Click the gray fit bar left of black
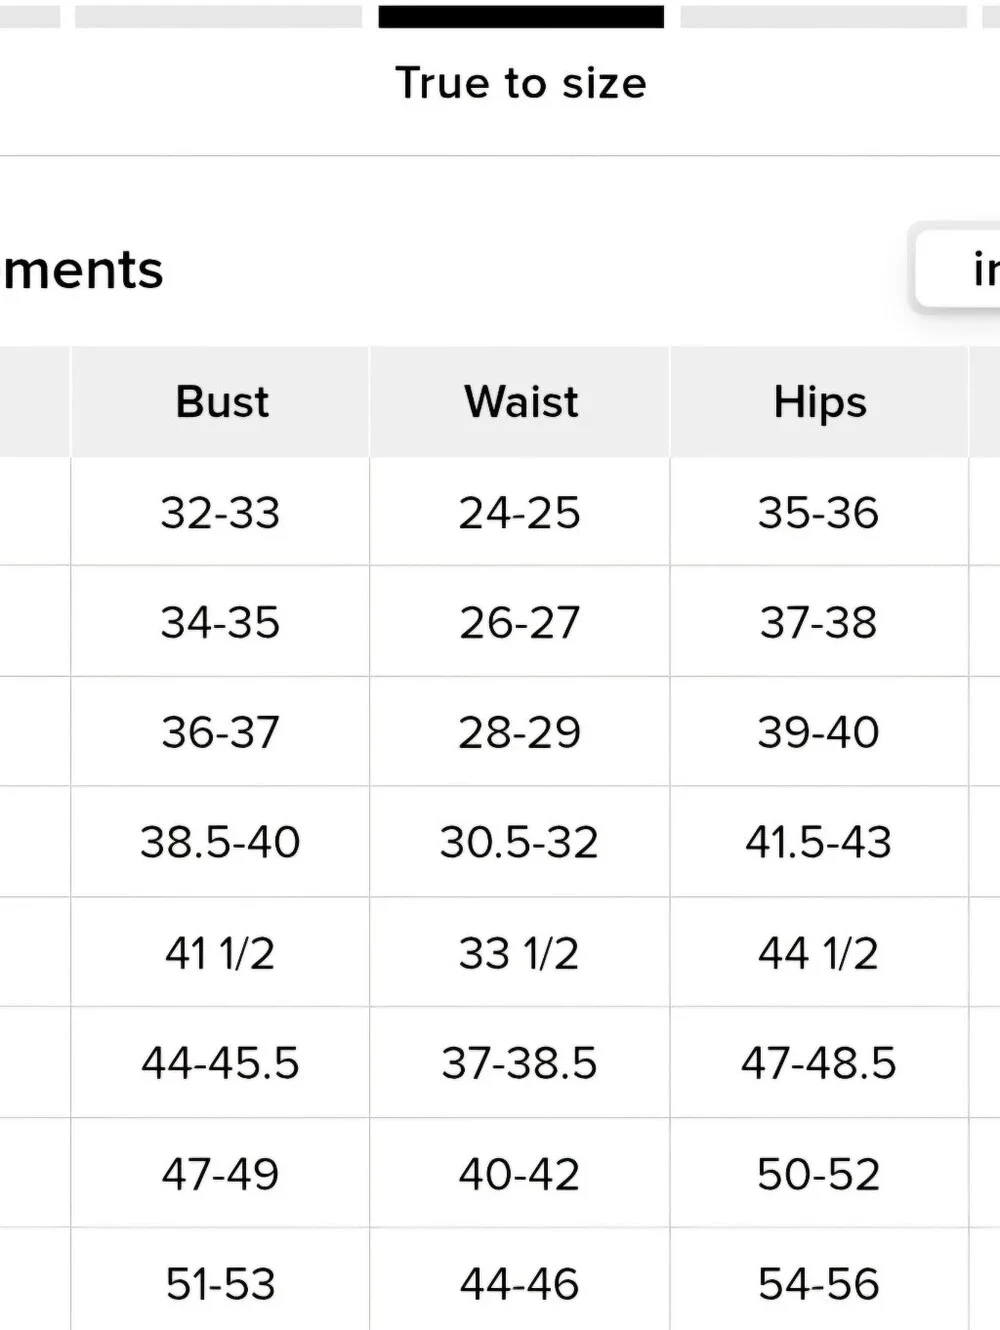 pos(218,17)
